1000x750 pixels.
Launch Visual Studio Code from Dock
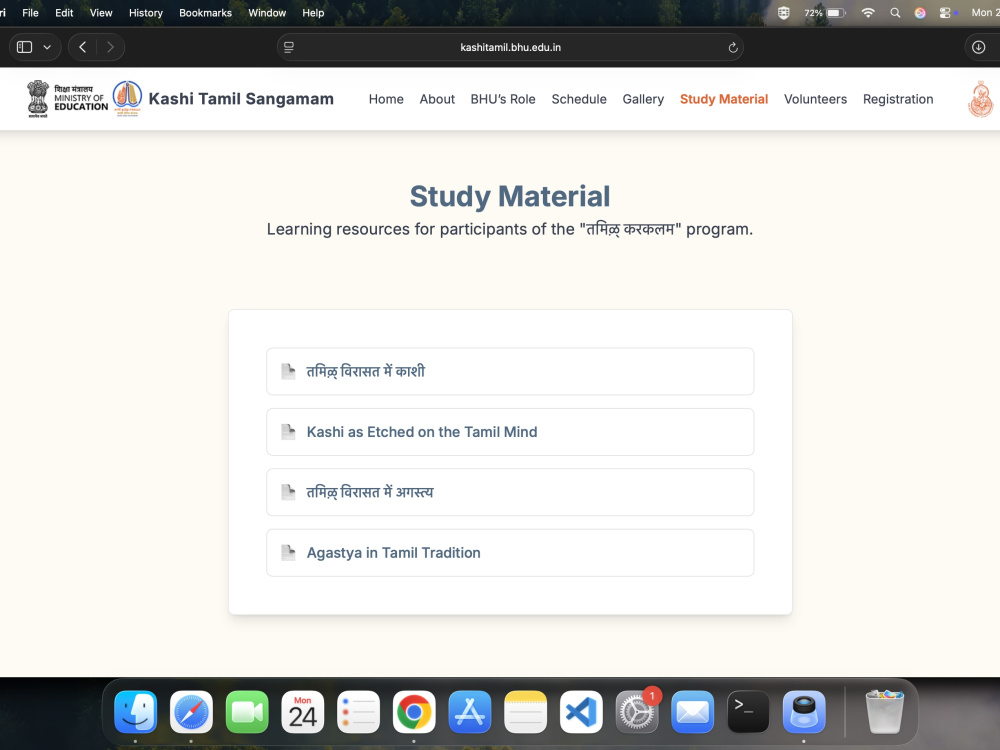click(581, 712)
